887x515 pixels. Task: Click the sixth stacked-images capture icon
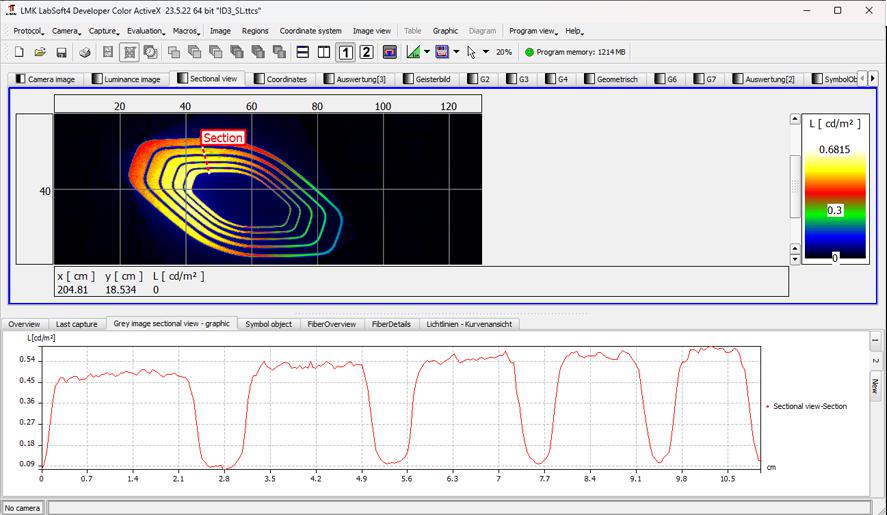(x=279, y=52)
